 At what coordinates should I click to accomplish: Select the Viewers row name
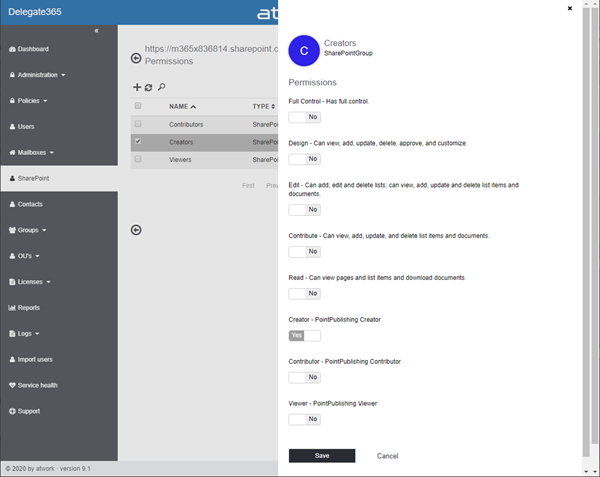pyautogui.click(x=180, y=160)
